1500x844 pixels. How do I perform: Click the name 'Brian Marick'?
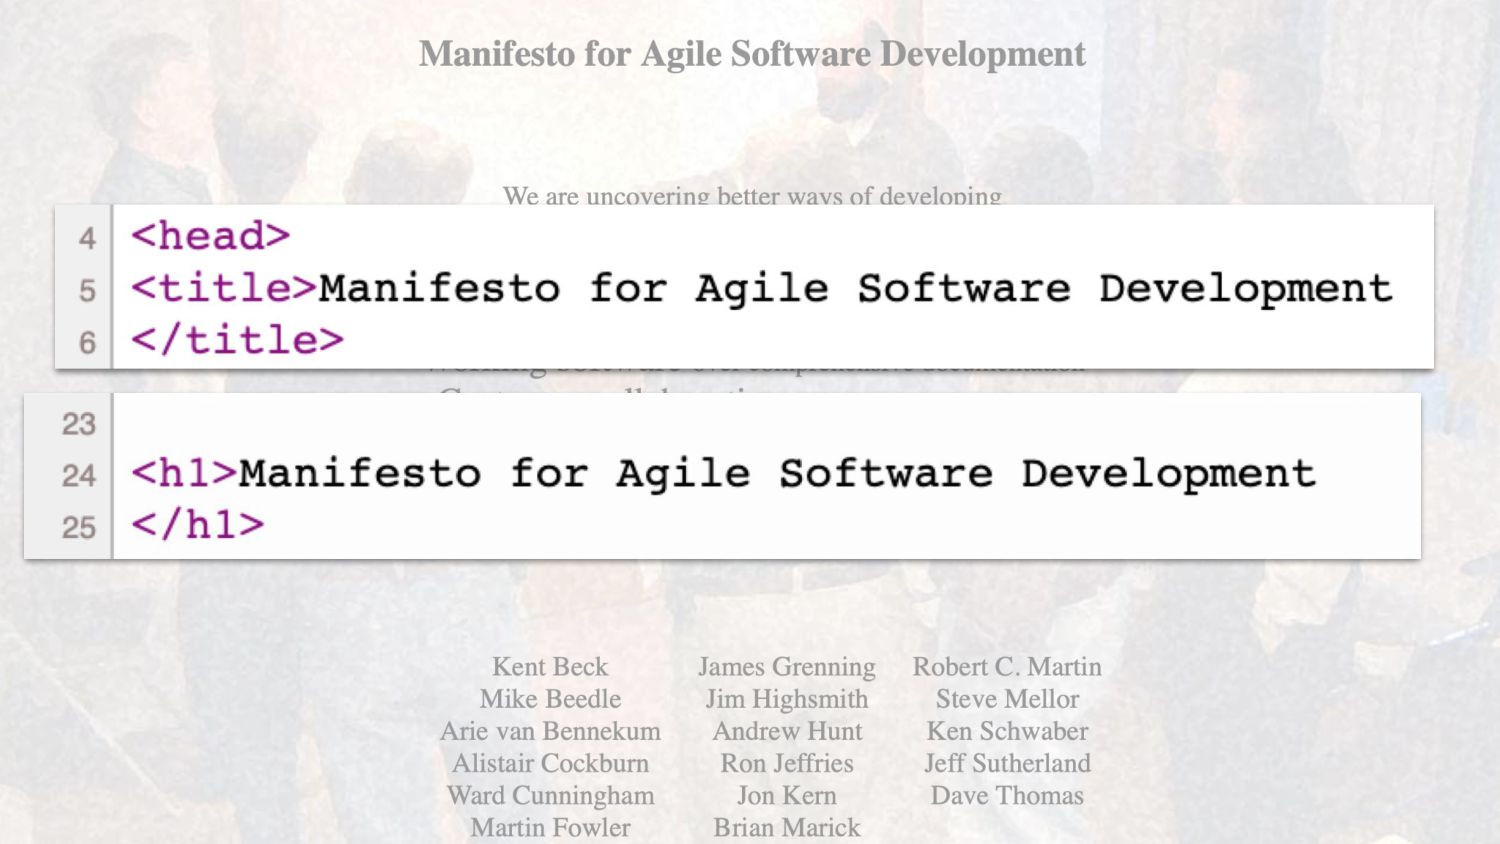click(x=787, y=828)
